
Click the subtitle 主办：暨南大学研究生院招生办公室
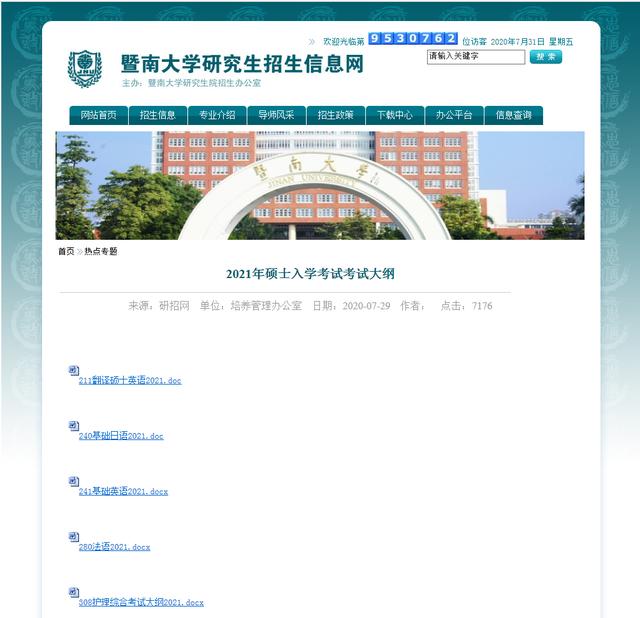(191, 83)
